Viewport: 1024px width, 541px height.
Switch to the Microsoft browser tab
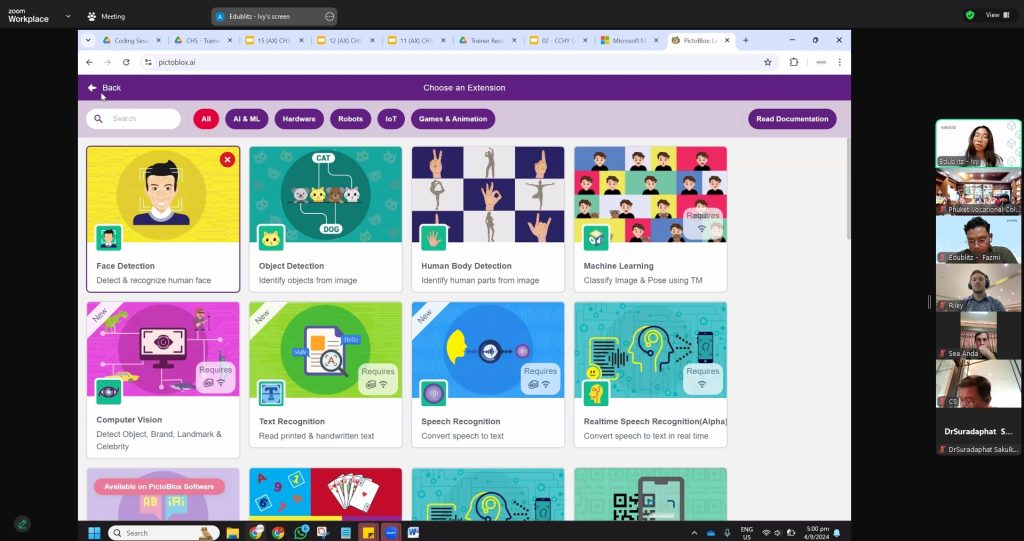(630, 41)
